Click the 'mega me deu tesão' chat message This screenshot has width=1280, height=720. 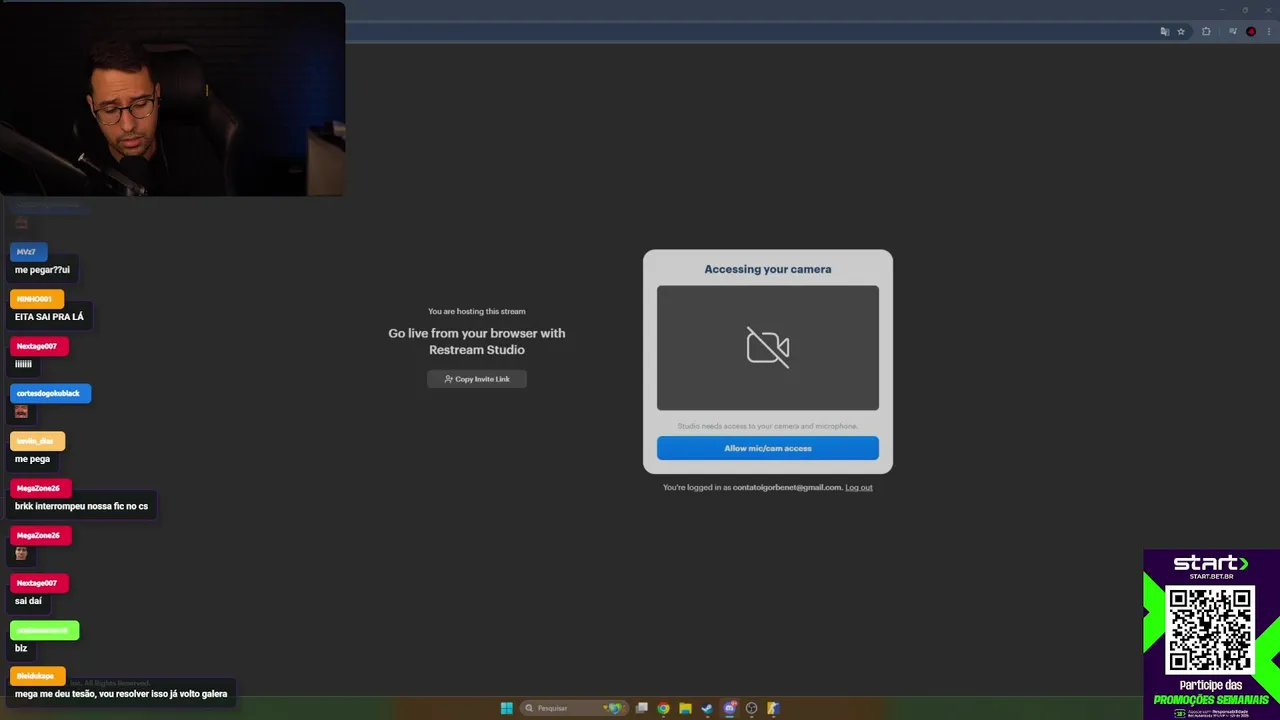click(121, 694)
